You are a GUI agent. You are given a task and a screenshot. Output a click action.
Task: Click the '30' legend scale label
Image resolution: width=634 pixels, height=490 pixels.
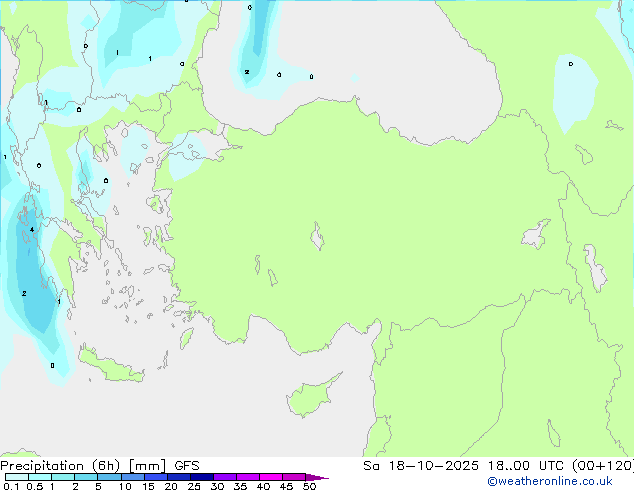coord(217,486)
